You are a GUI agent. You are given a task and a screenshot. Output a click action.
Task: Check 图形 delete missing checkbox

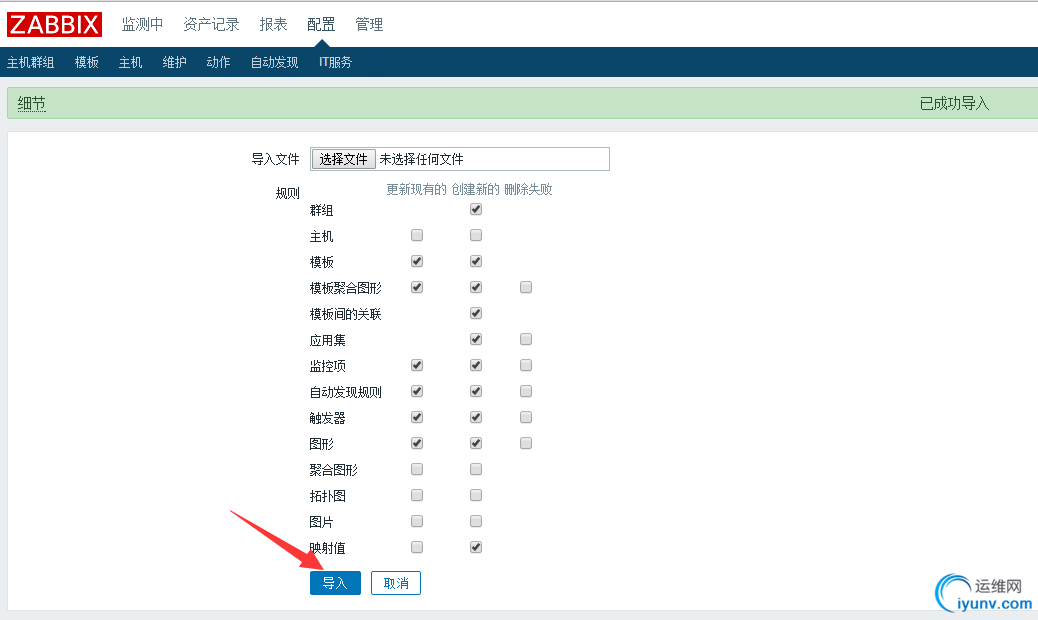(x=526, y=443)
